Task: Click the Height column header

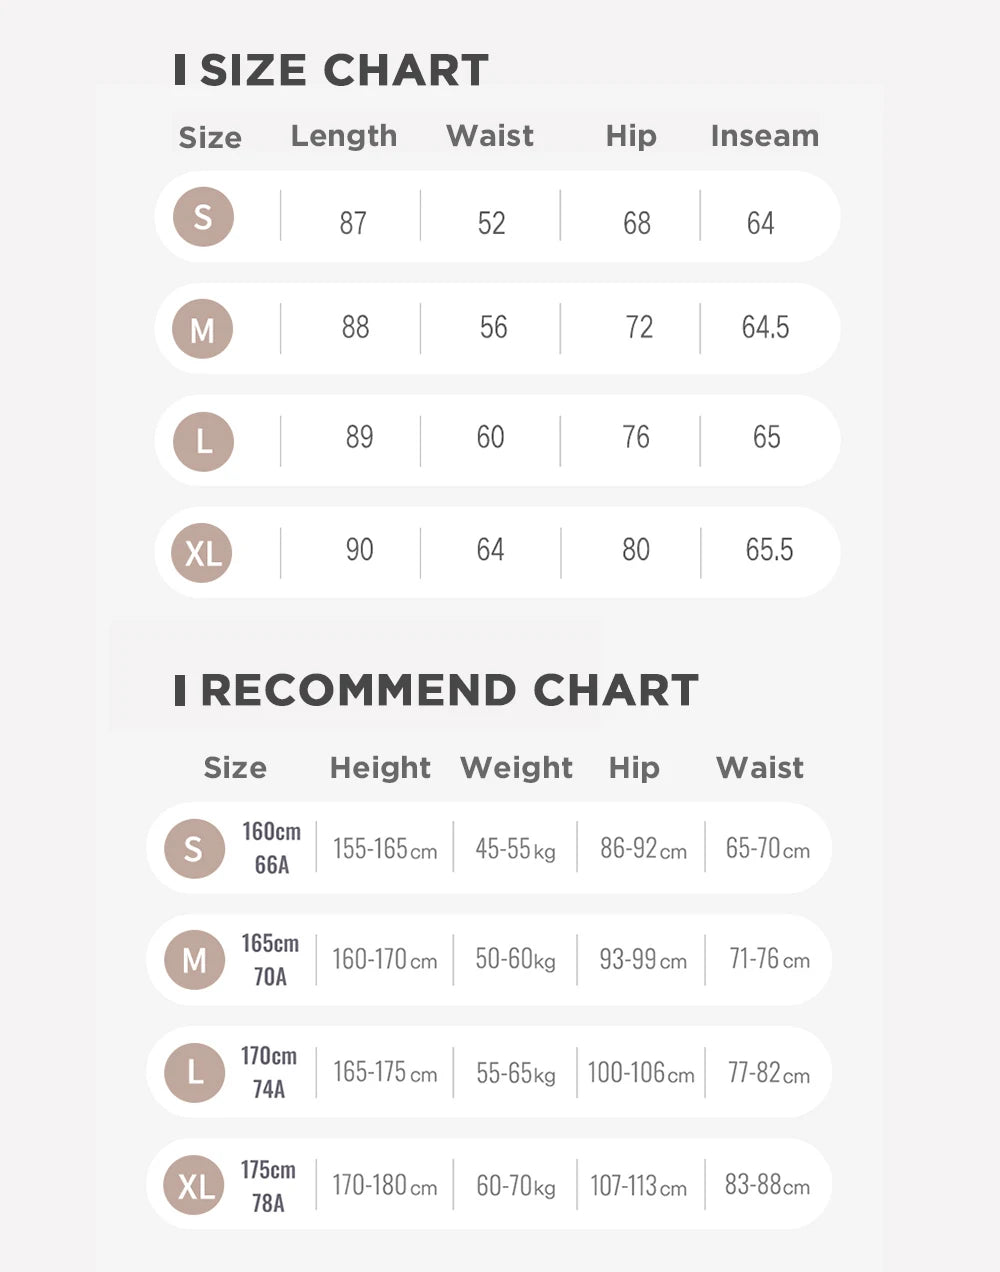Action: click(x=380, y=768)
